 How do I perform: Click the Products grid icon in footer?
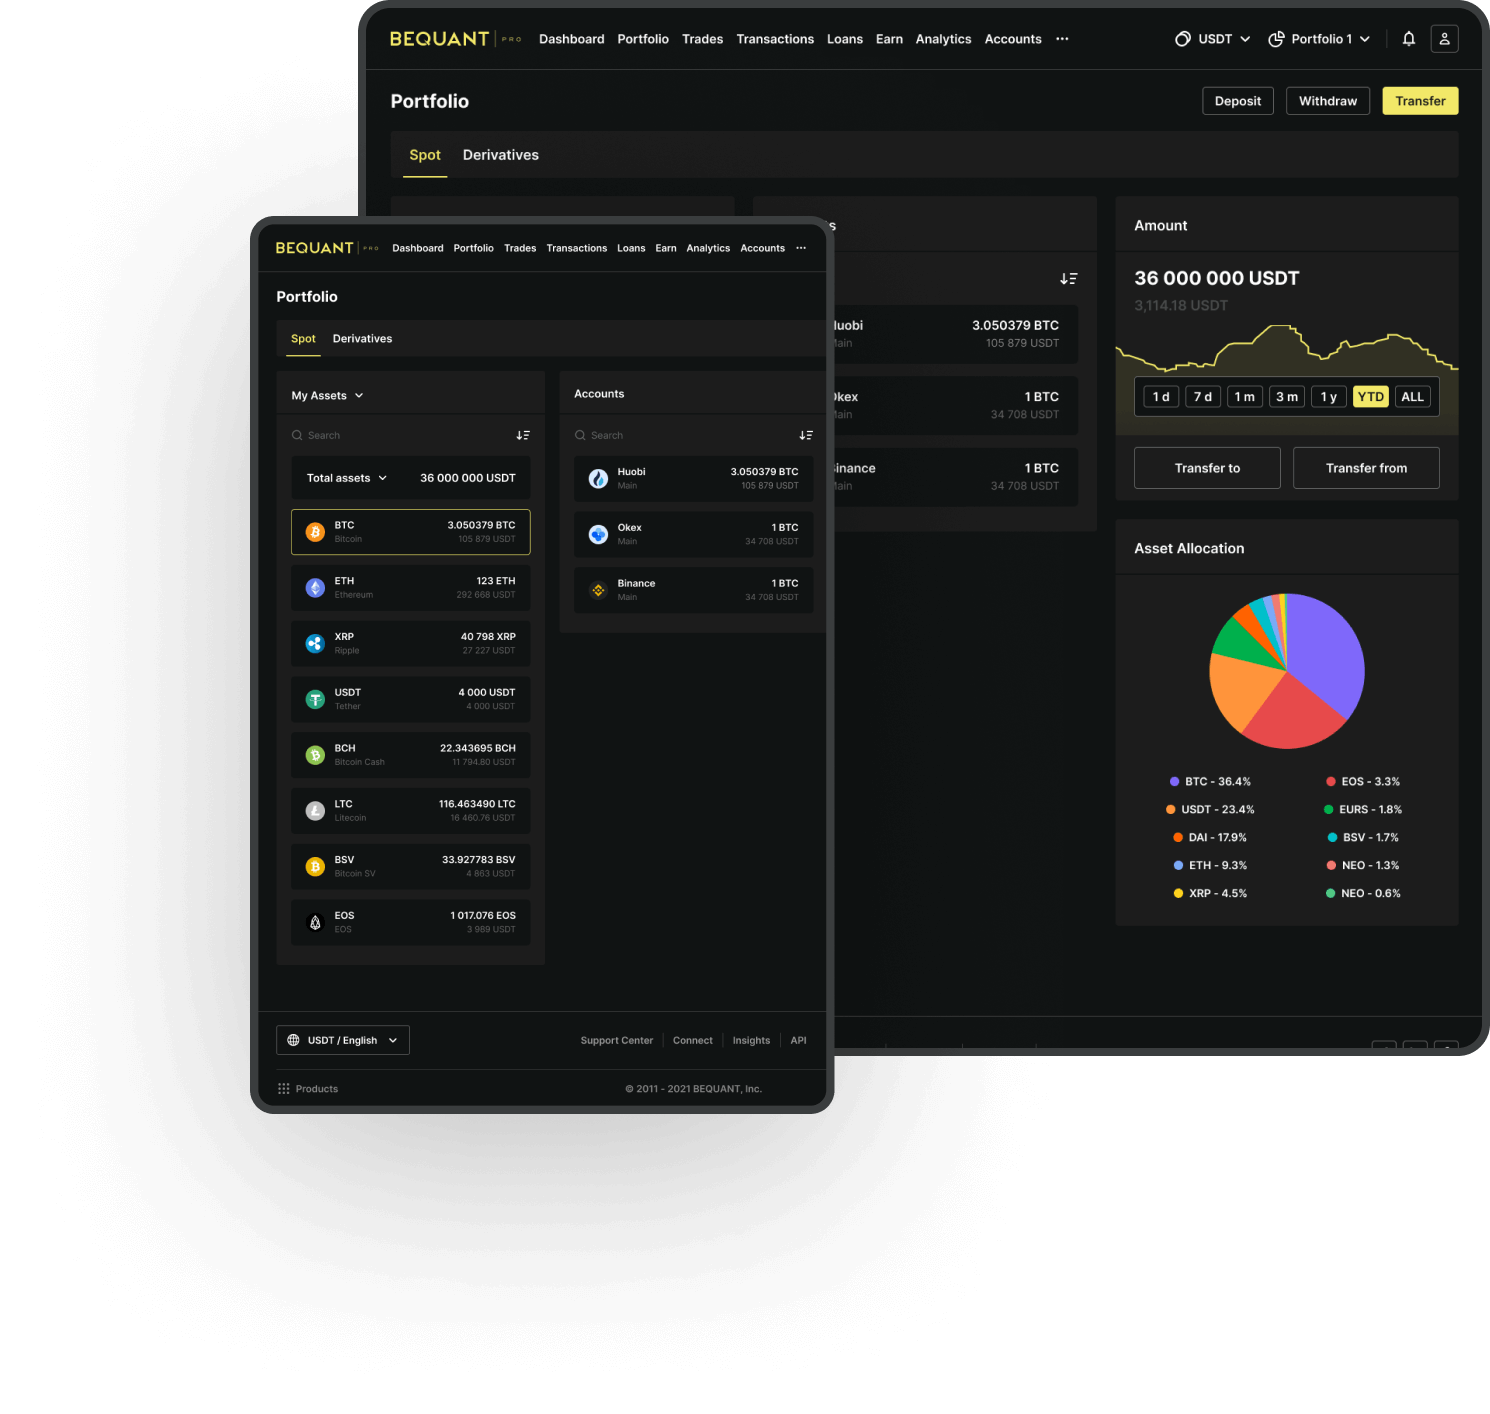coord(284,1089)
